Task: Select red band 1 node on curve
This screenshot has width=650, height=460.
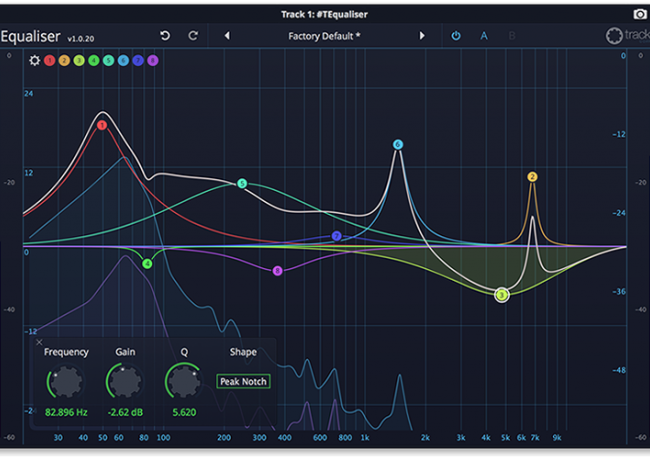Action: pos(102,125)
